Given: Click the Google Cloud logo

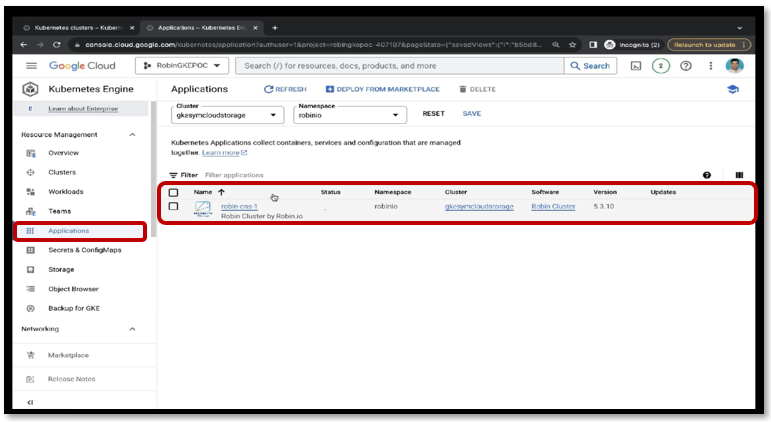Looking at the screenshot, I should [x=82, y=65].
